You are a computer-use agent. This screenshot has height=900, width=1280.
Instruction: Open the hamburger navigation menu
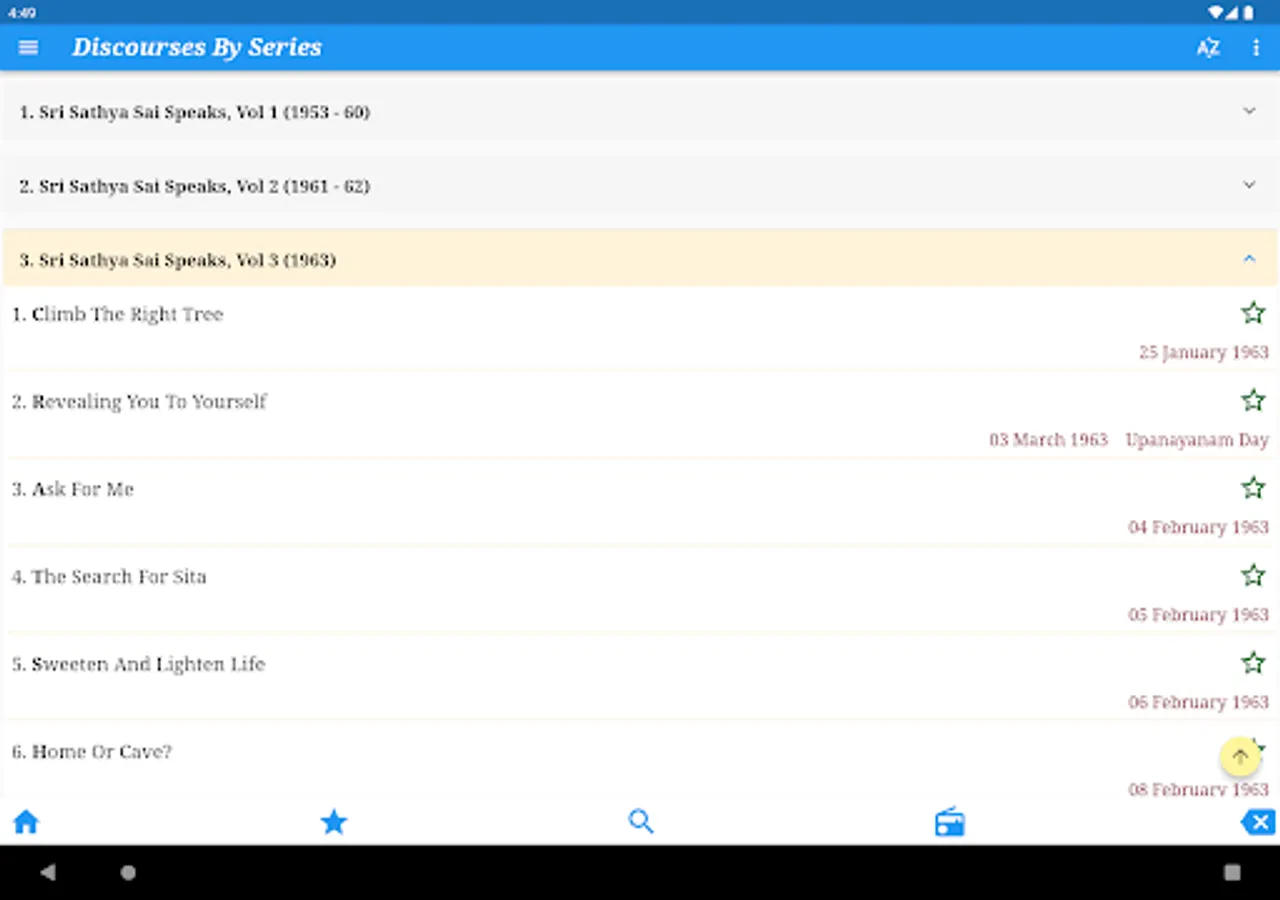tap(28, 47)
